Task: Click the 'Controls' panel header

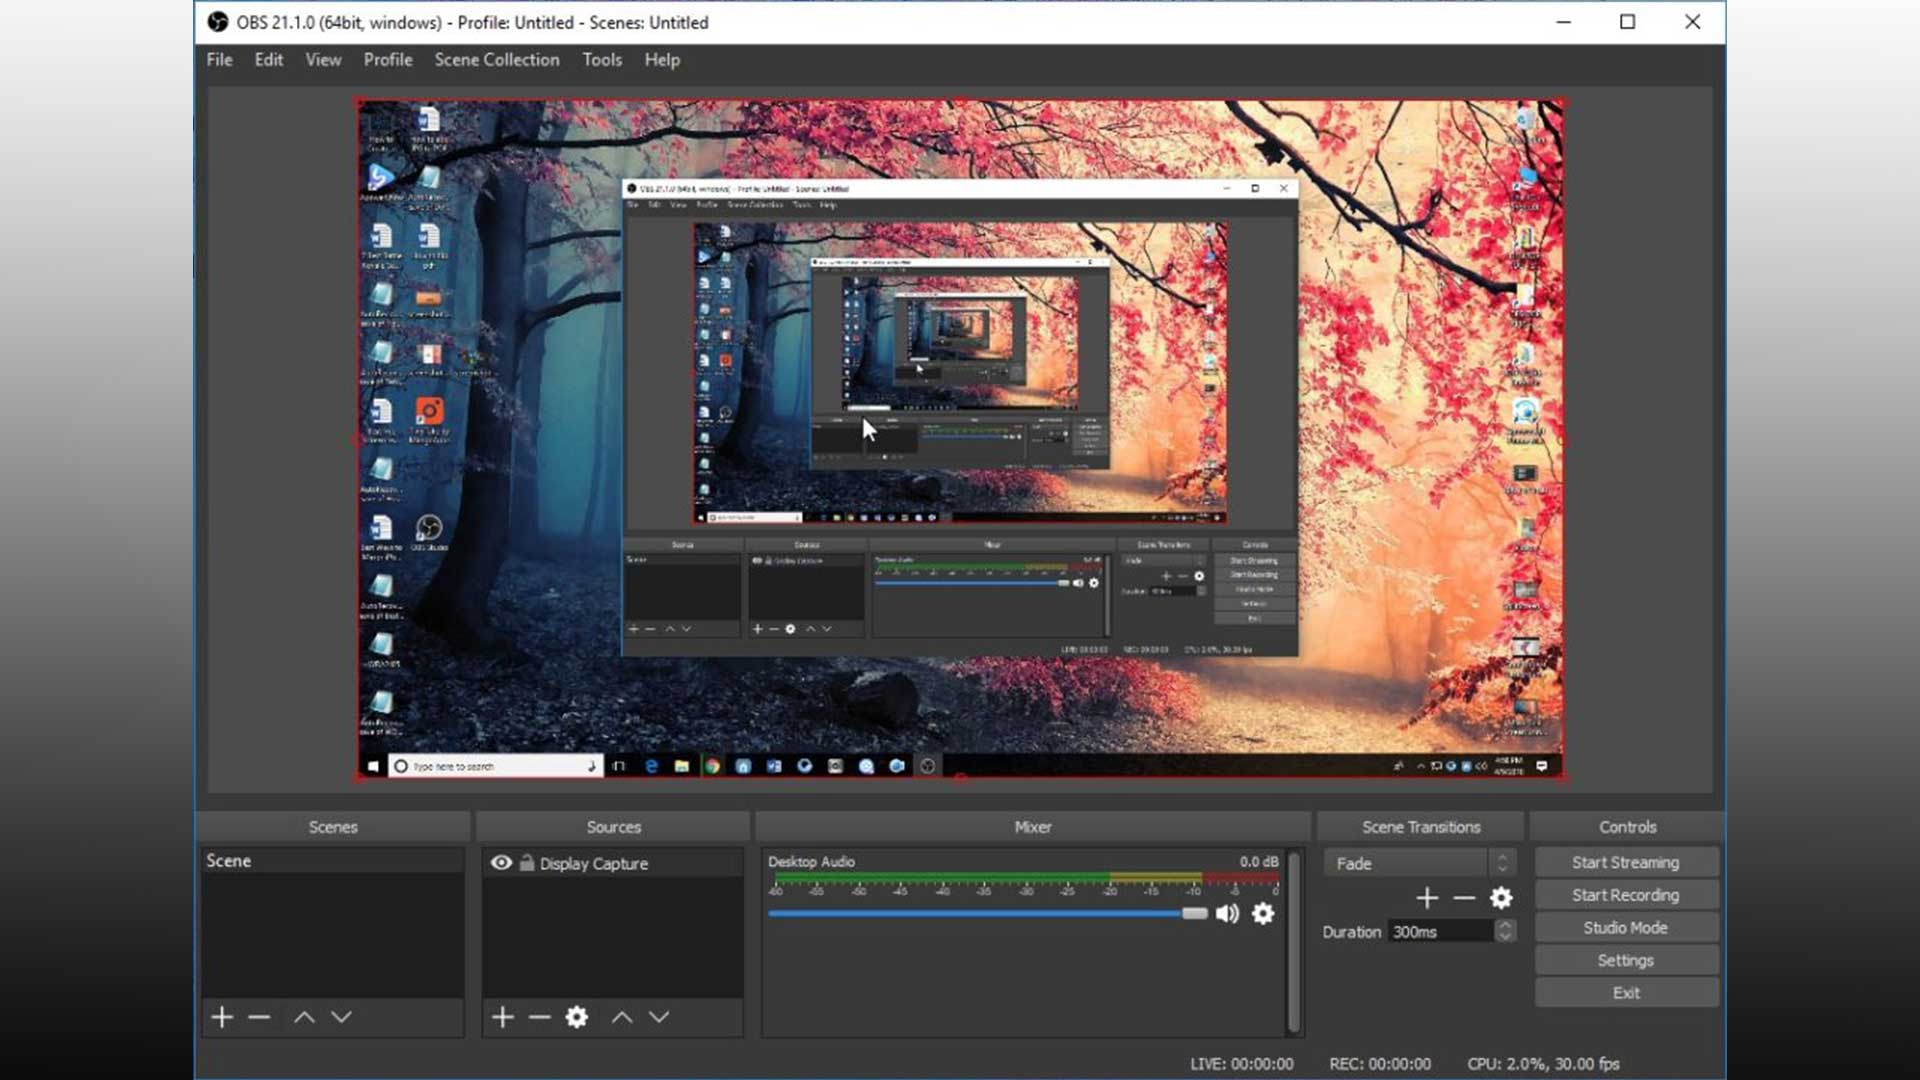Action: 1627,827
